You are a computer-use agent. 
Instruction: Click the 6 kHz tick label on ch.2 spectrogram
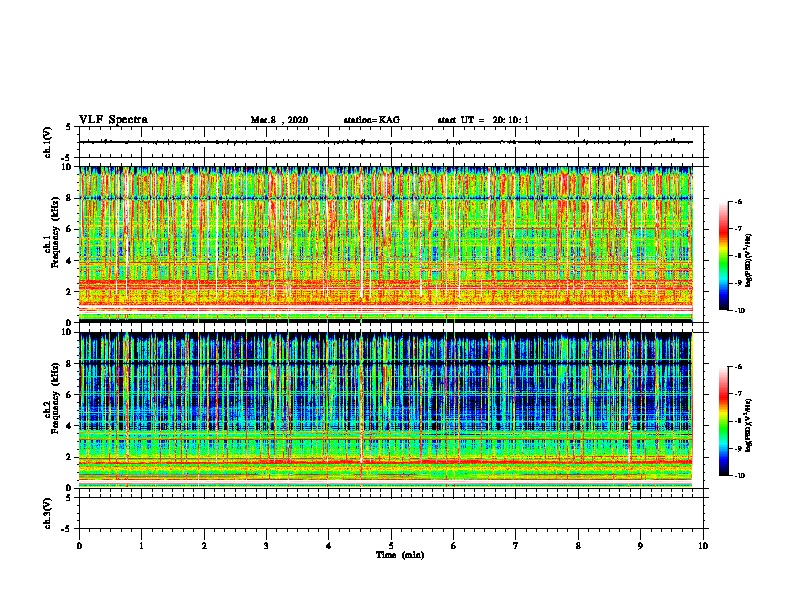[x=70, y=395]
